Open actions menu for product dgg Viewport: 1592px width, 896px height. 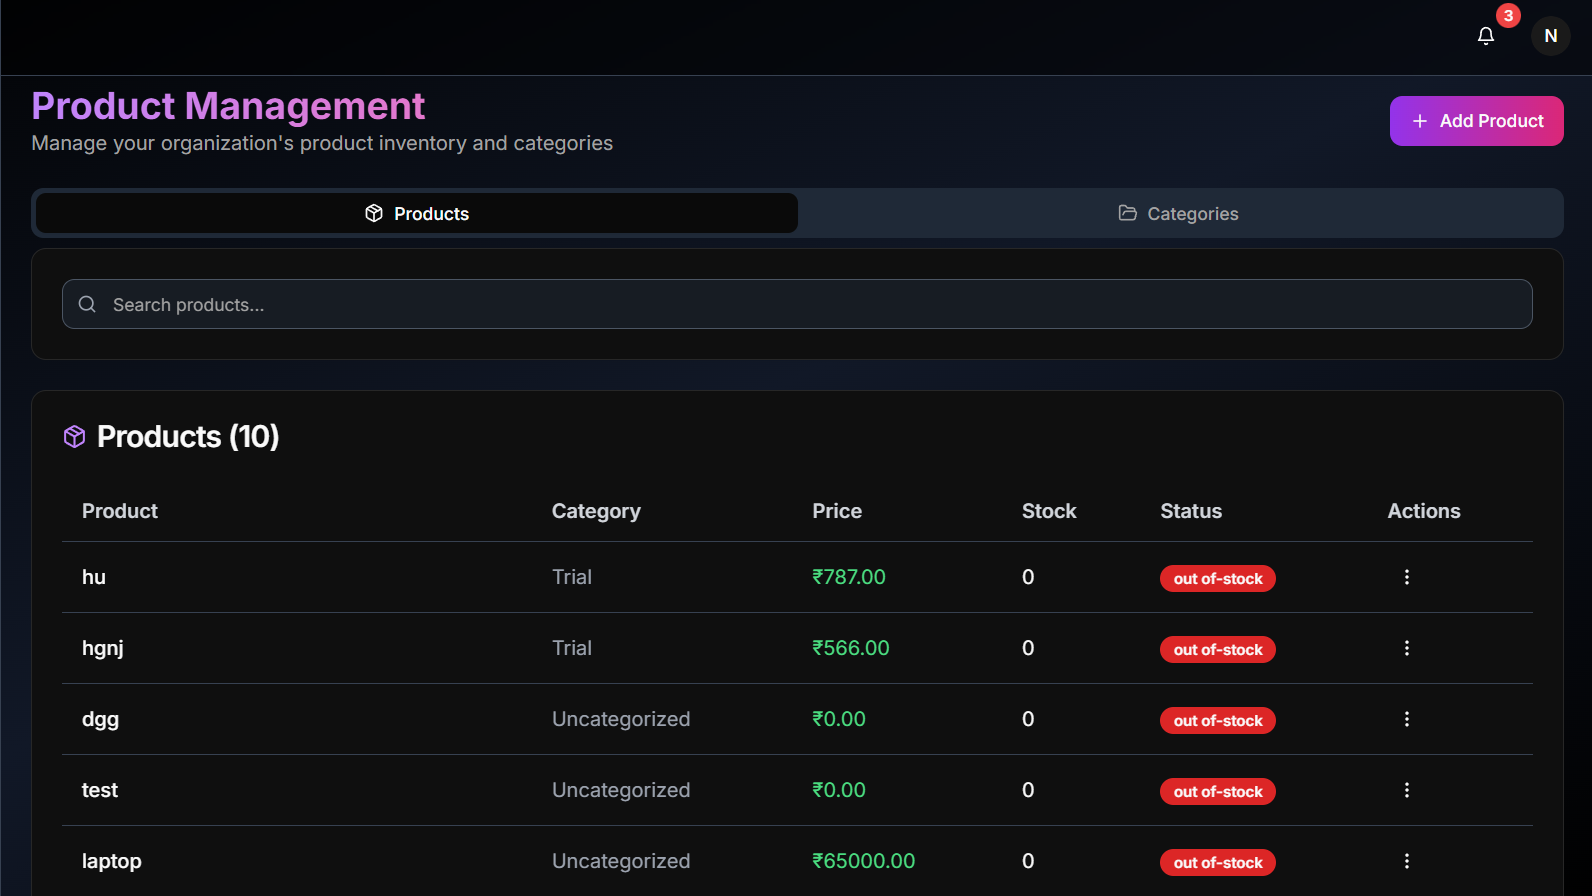(x=1406, y=719)
